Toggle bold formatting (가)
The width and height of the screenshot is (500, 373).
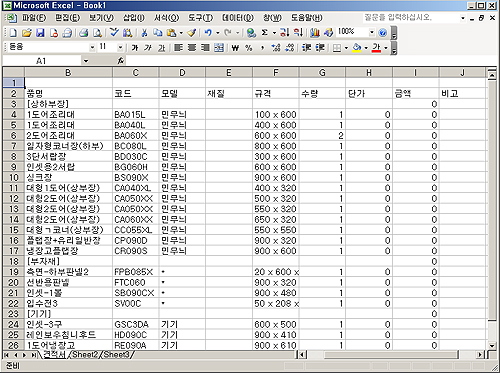tap(135, 48)
